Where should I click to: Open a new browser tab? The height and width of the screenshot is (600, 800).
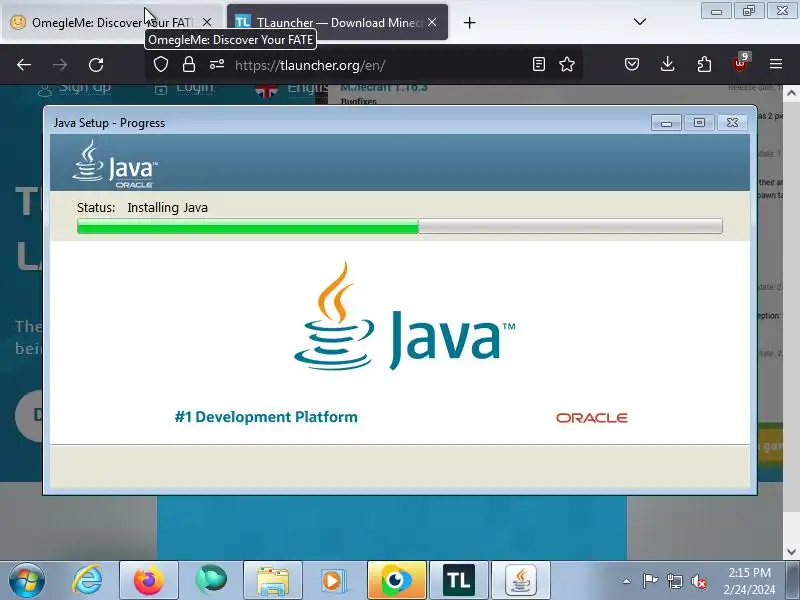(469, 22)
